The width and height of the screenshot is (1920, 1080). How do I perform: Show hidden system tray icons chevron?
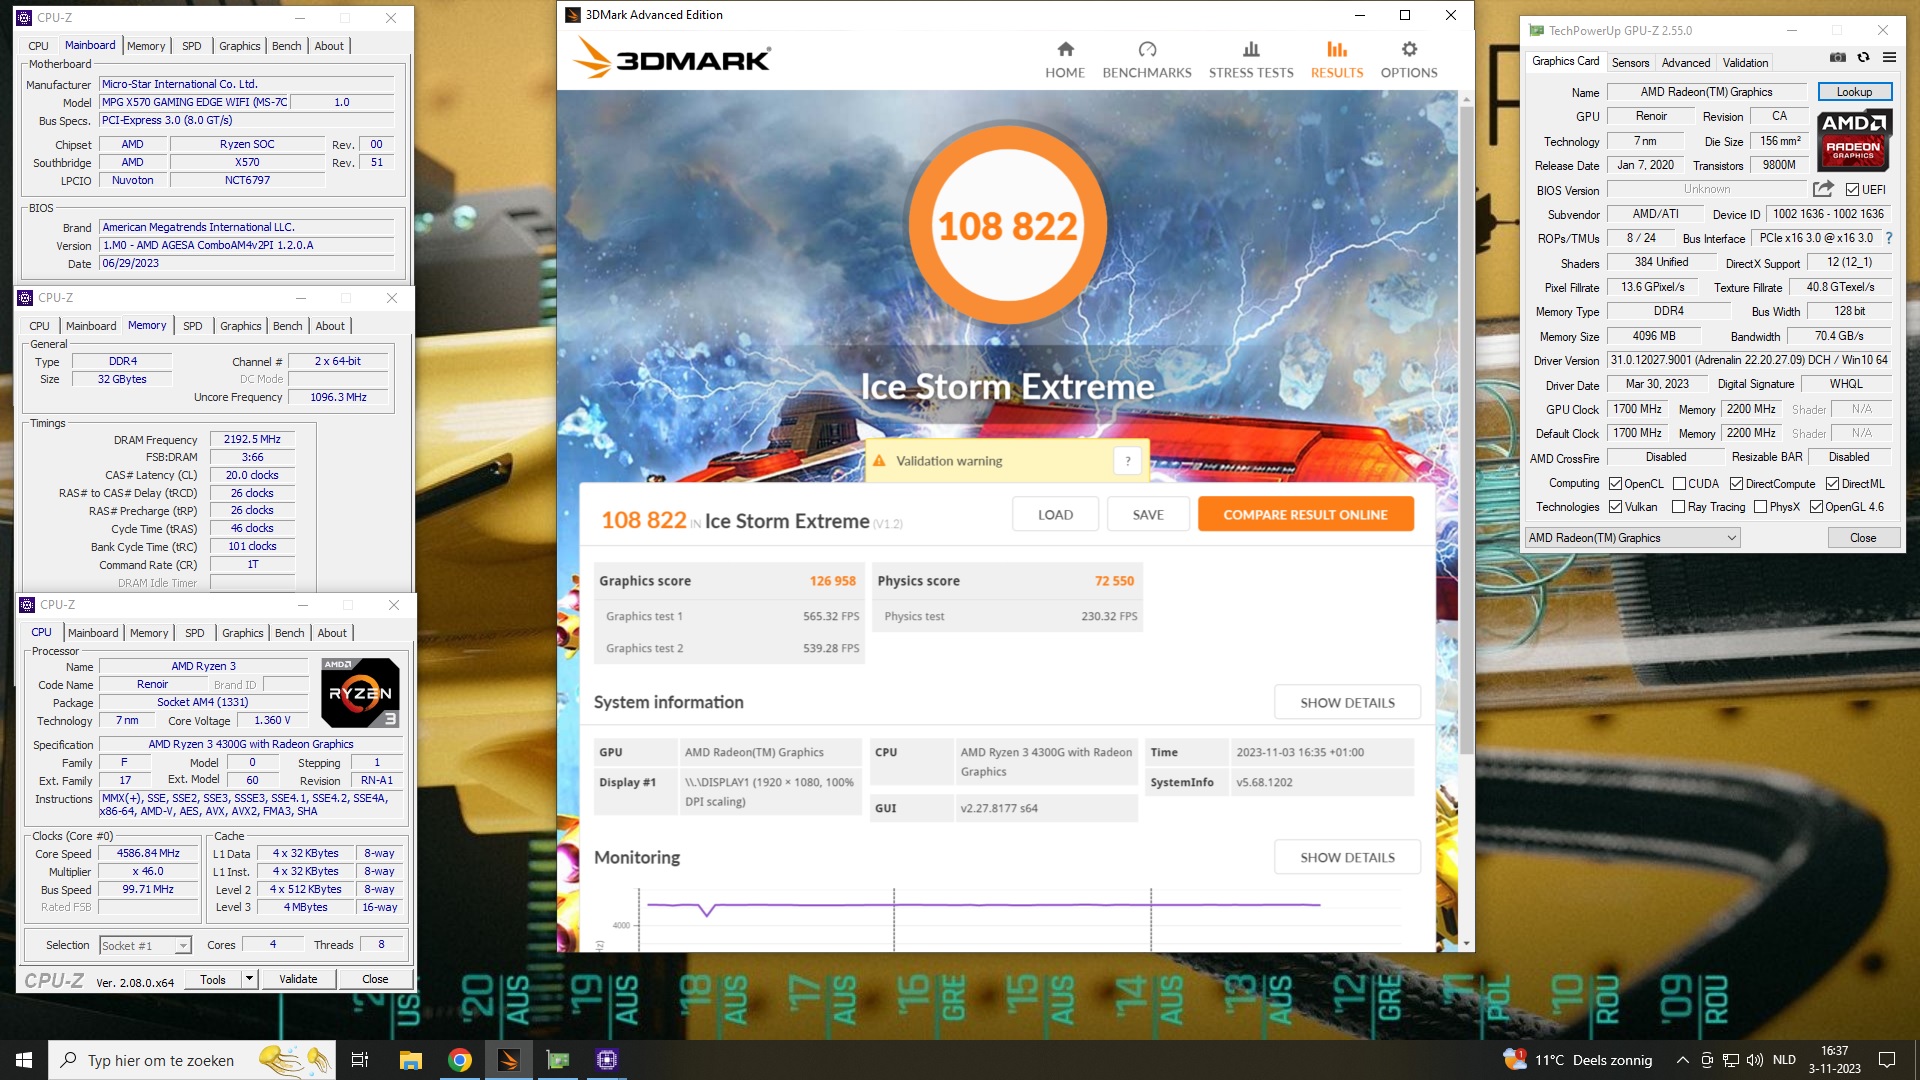click(x=1683, y=1060)
